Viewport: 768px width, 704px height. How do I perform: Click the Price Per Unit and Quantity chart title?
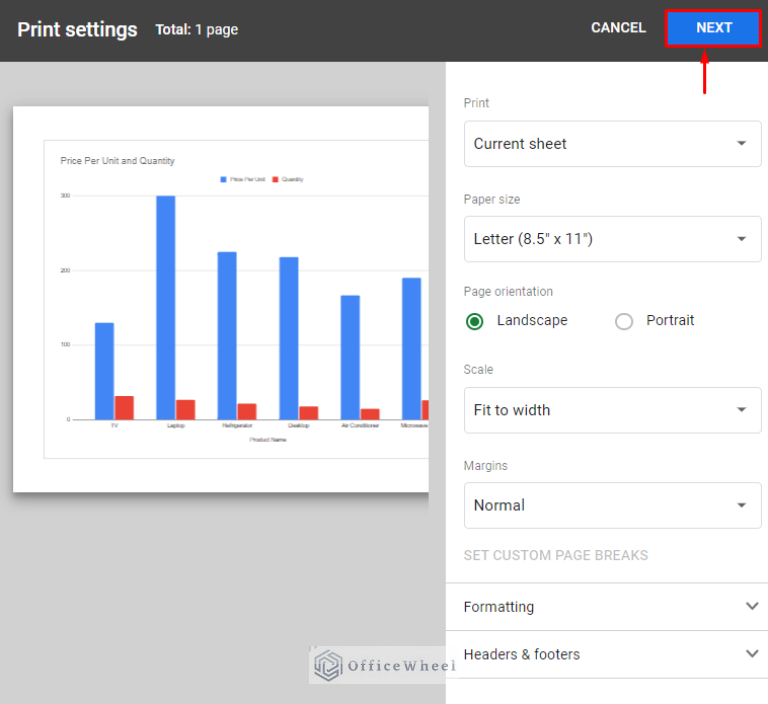pyautogui.click(x=117, y=161)
